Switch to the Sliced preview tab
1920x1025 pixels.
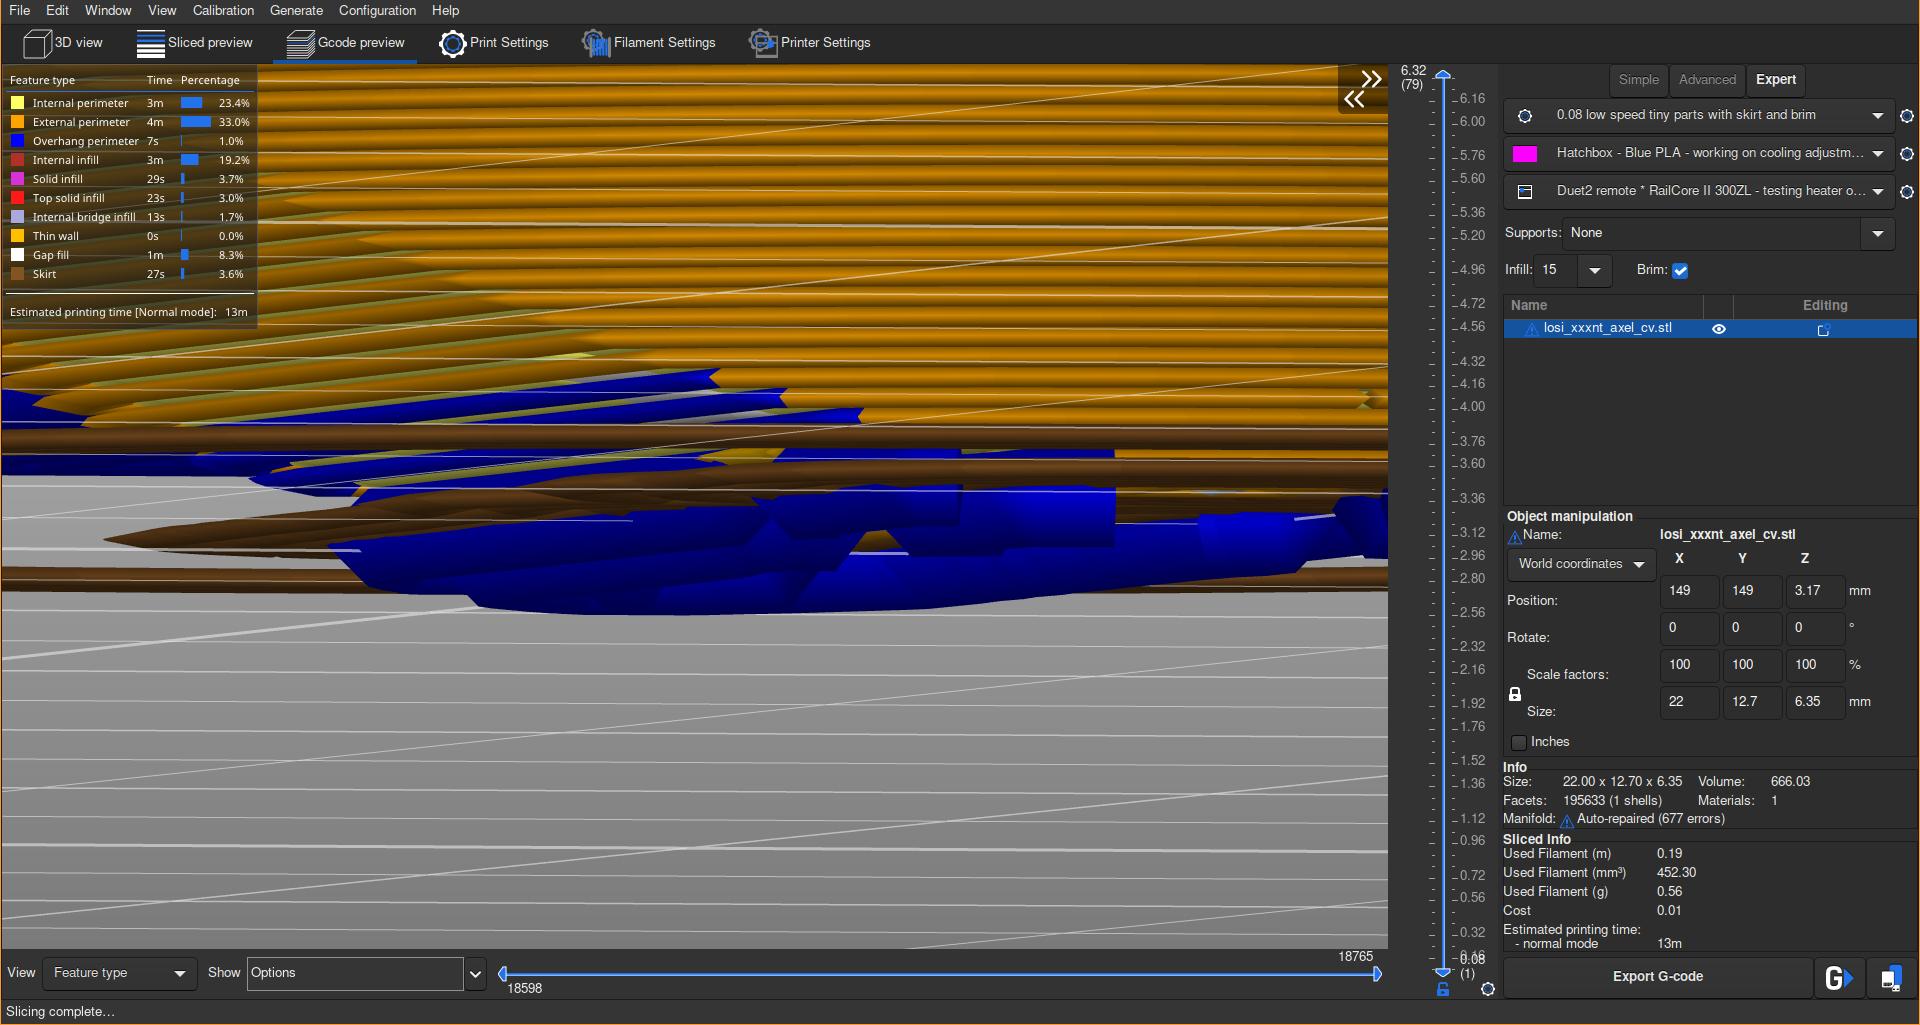click(196, 43)
